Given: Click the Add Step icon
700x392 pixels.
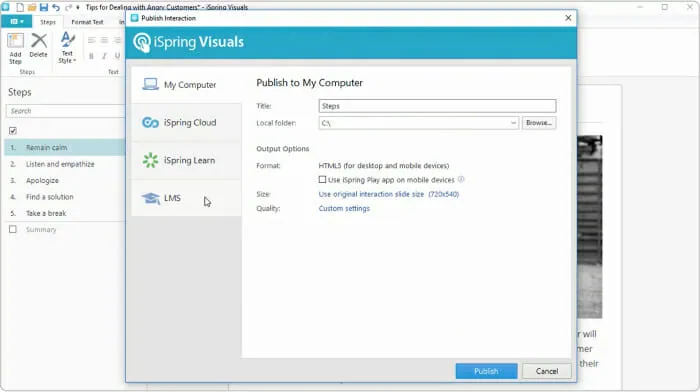Looking at the screenshot, I should (x=15, y=48).
